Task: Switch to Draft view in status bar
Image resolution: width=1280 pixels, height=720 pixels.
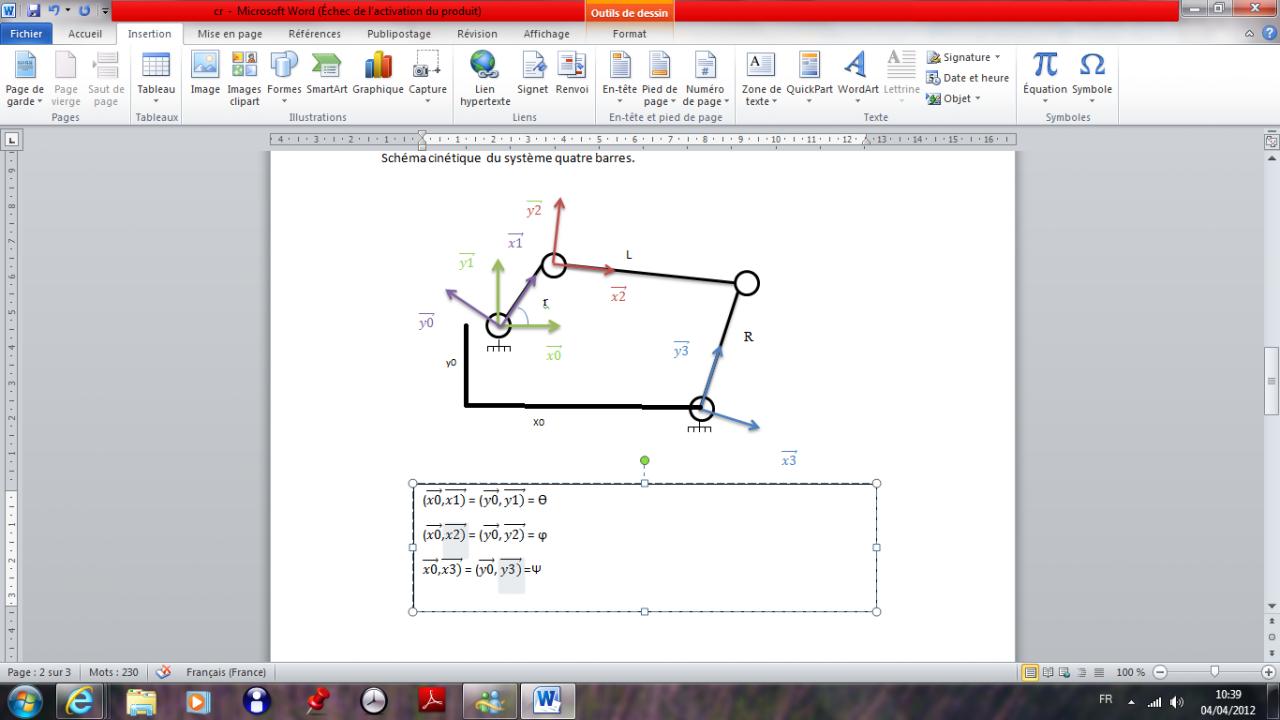Action: [x=1100, y=672]
